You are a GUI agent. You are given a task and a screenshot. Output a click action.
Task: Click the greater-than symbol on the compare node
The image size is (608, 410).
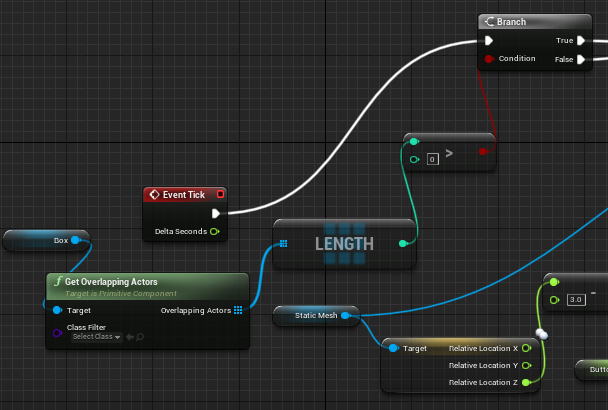click(x=449, y=153)
